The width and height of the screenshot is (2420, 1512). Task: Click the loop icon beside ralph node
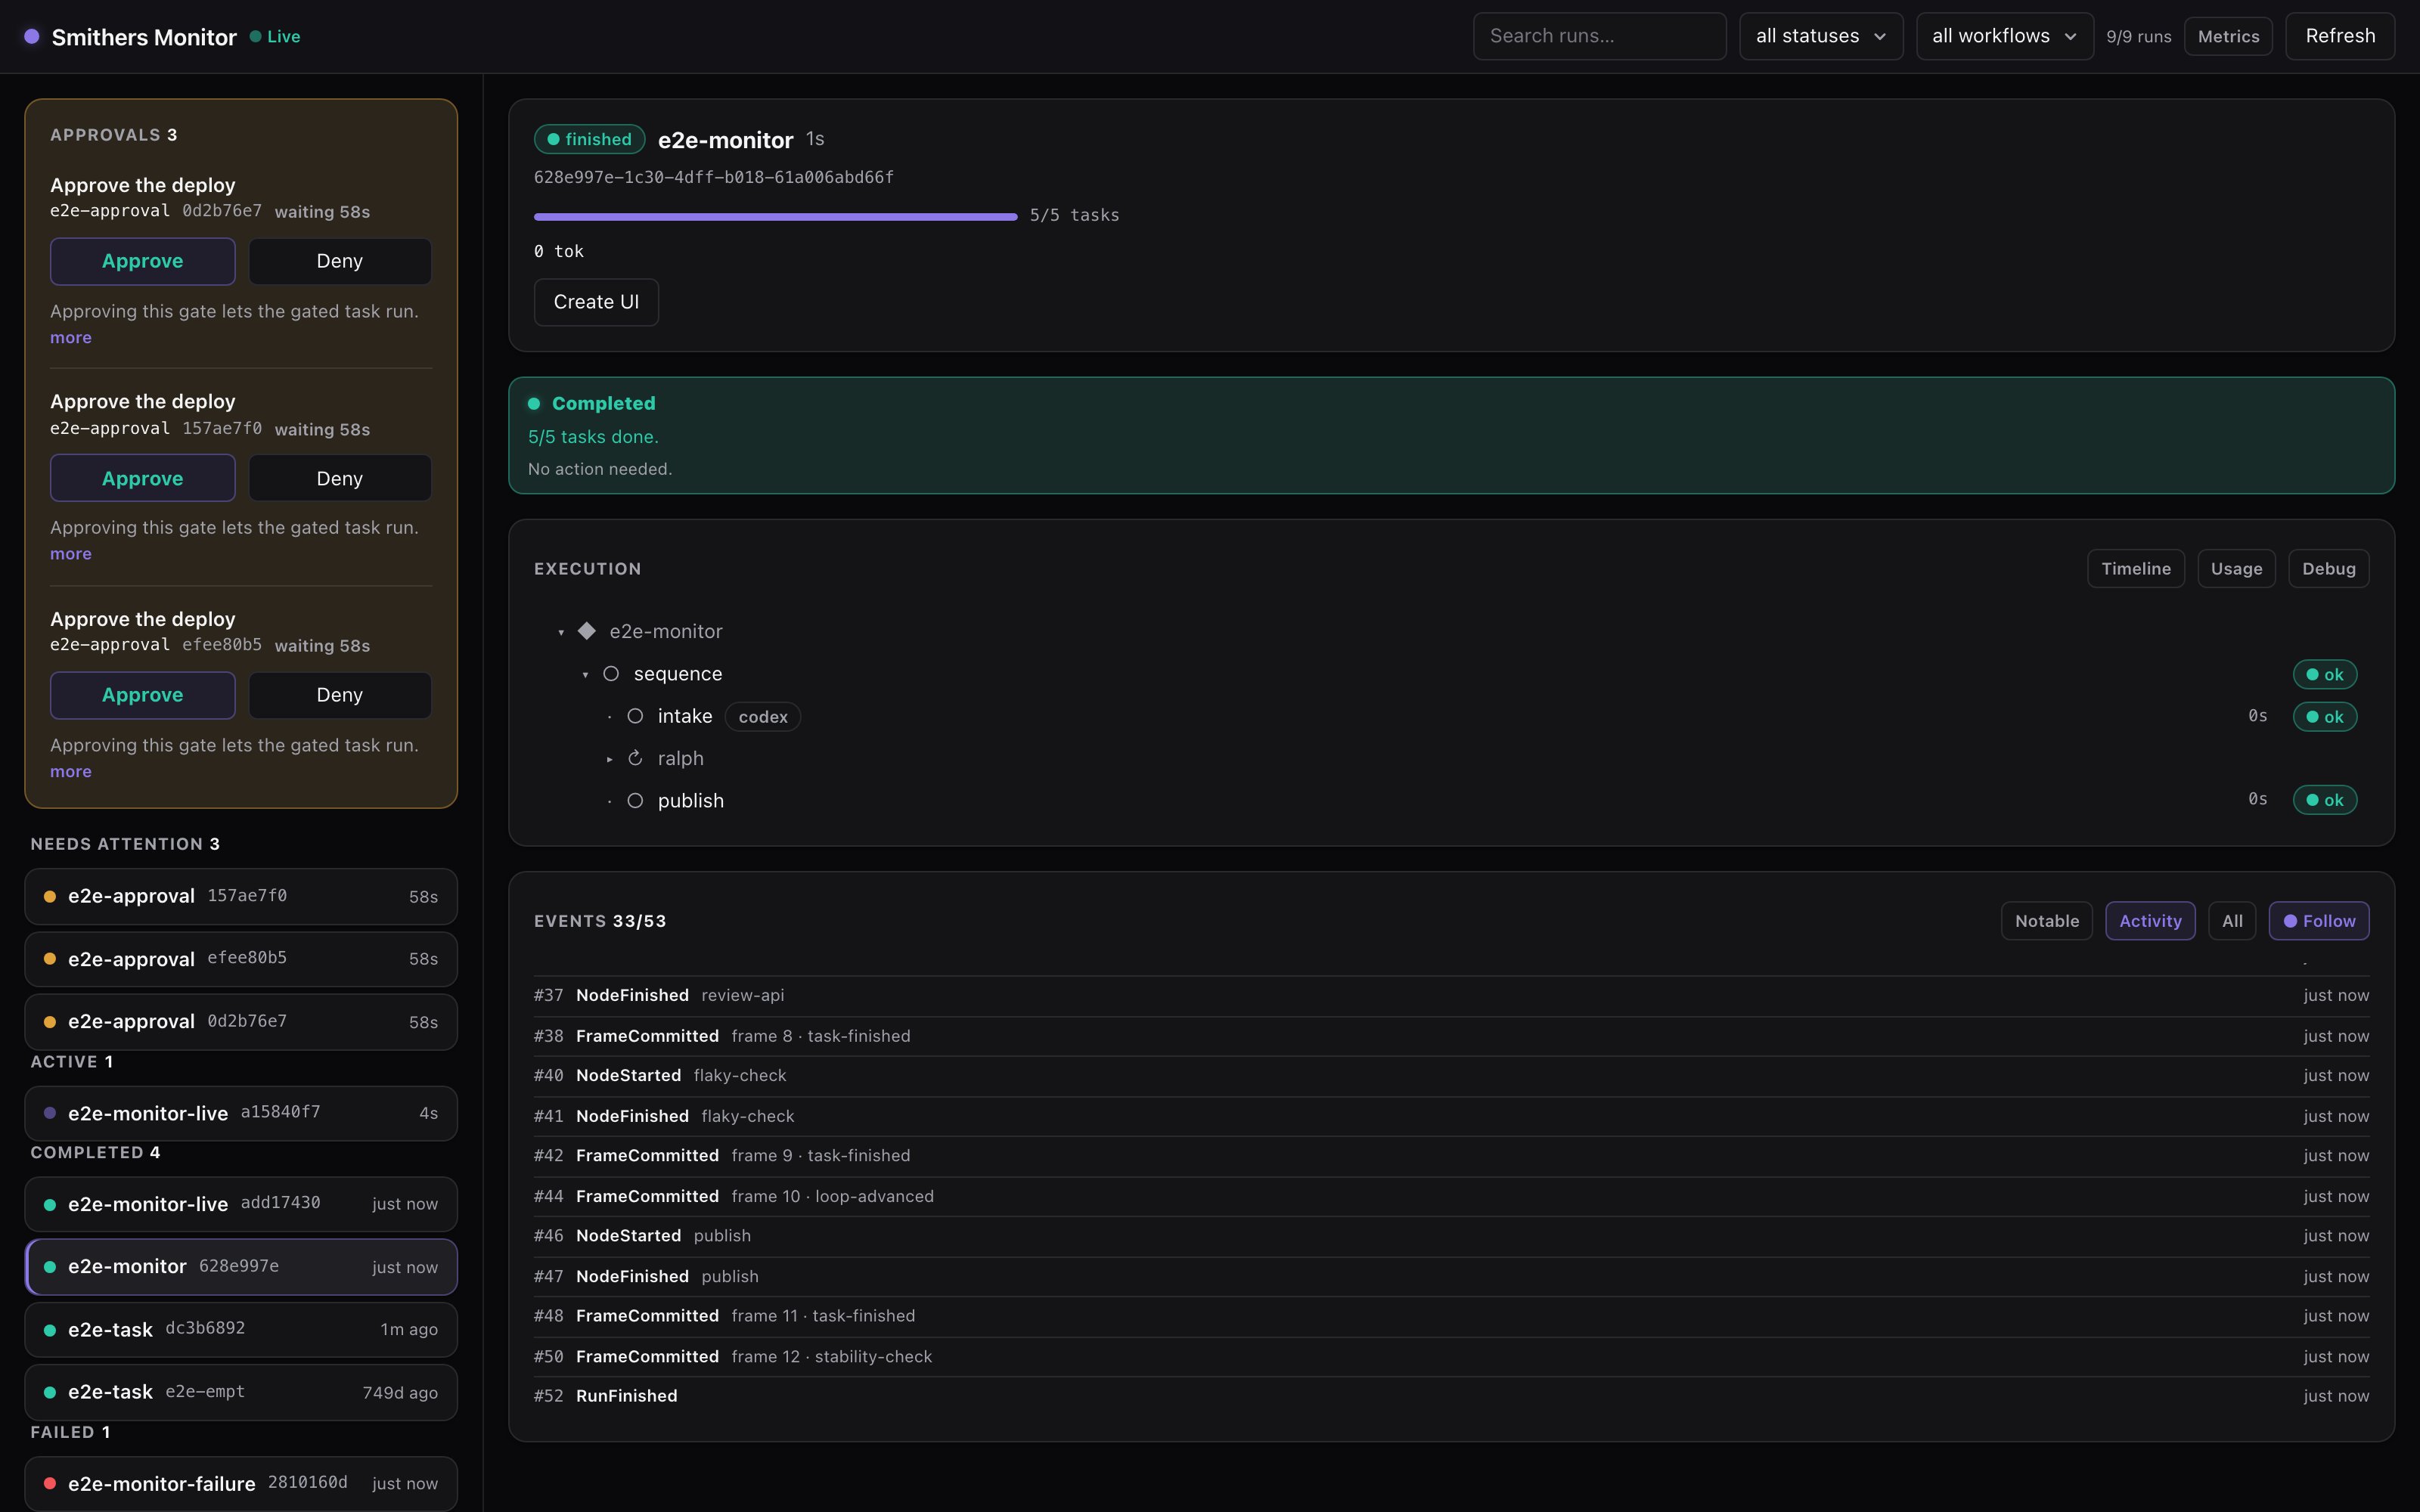point(635,759)
